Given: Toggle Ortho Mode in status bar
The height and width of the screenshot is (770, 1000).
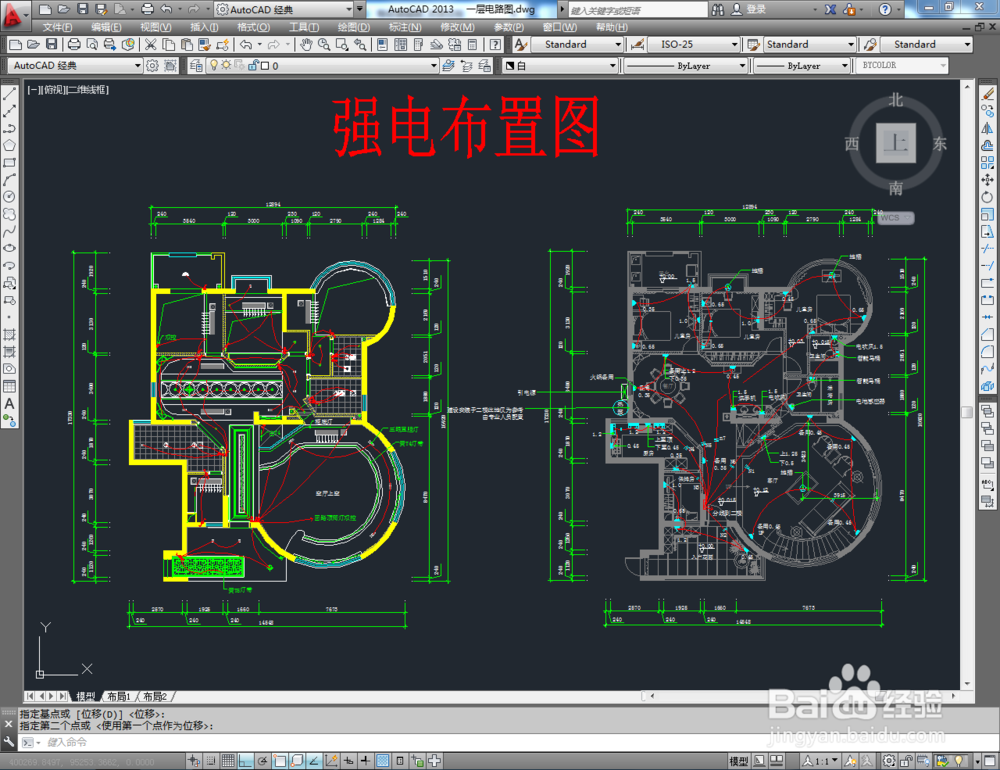Looking at the screenshot, I should point(245,760).
